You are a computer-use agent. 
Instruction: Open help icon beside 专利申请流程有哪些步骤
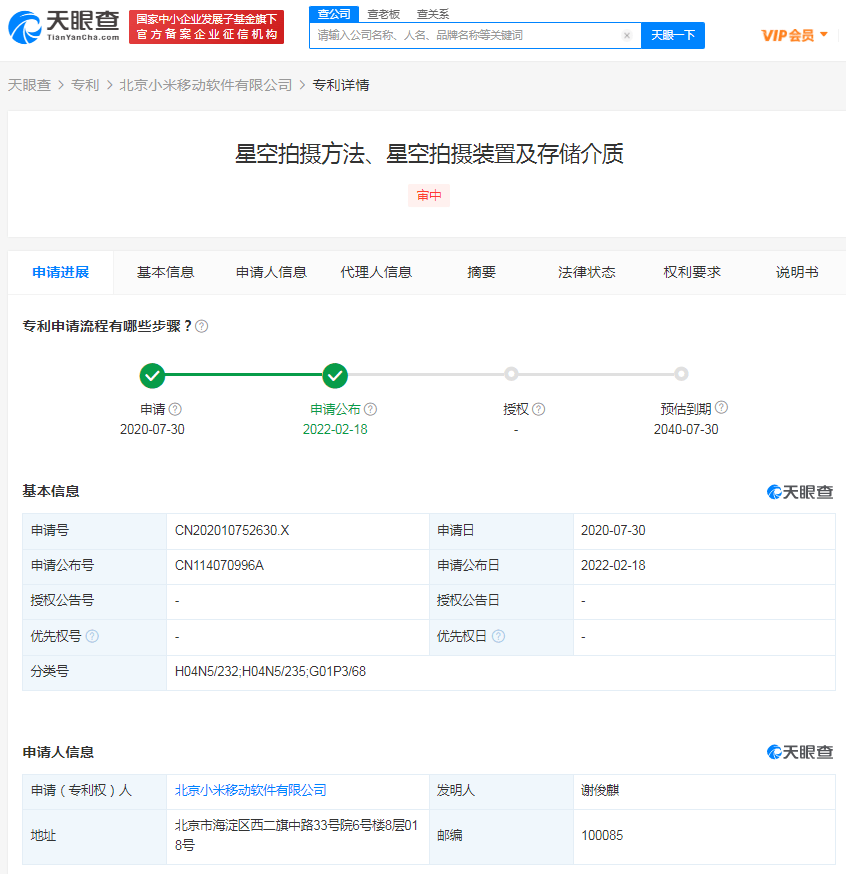203,326
